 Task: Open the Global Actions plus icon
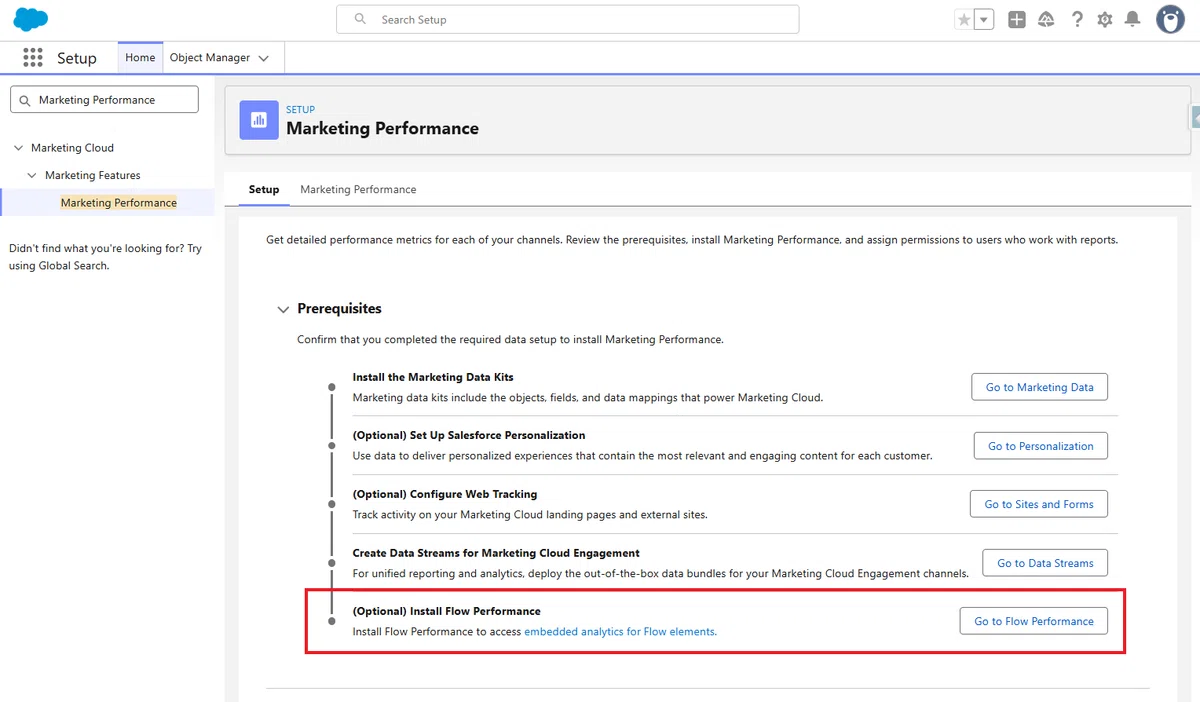point(1017,20)
